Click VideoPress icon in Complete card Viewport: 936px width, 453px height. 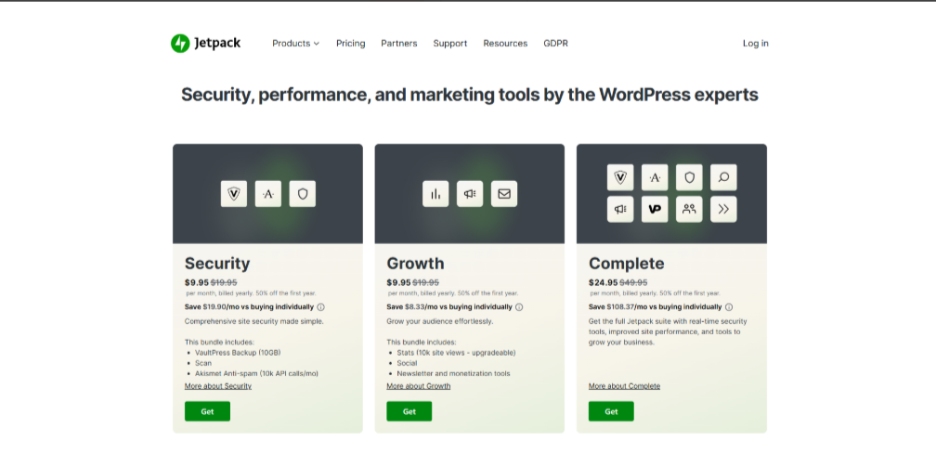(x=655, y=209)
